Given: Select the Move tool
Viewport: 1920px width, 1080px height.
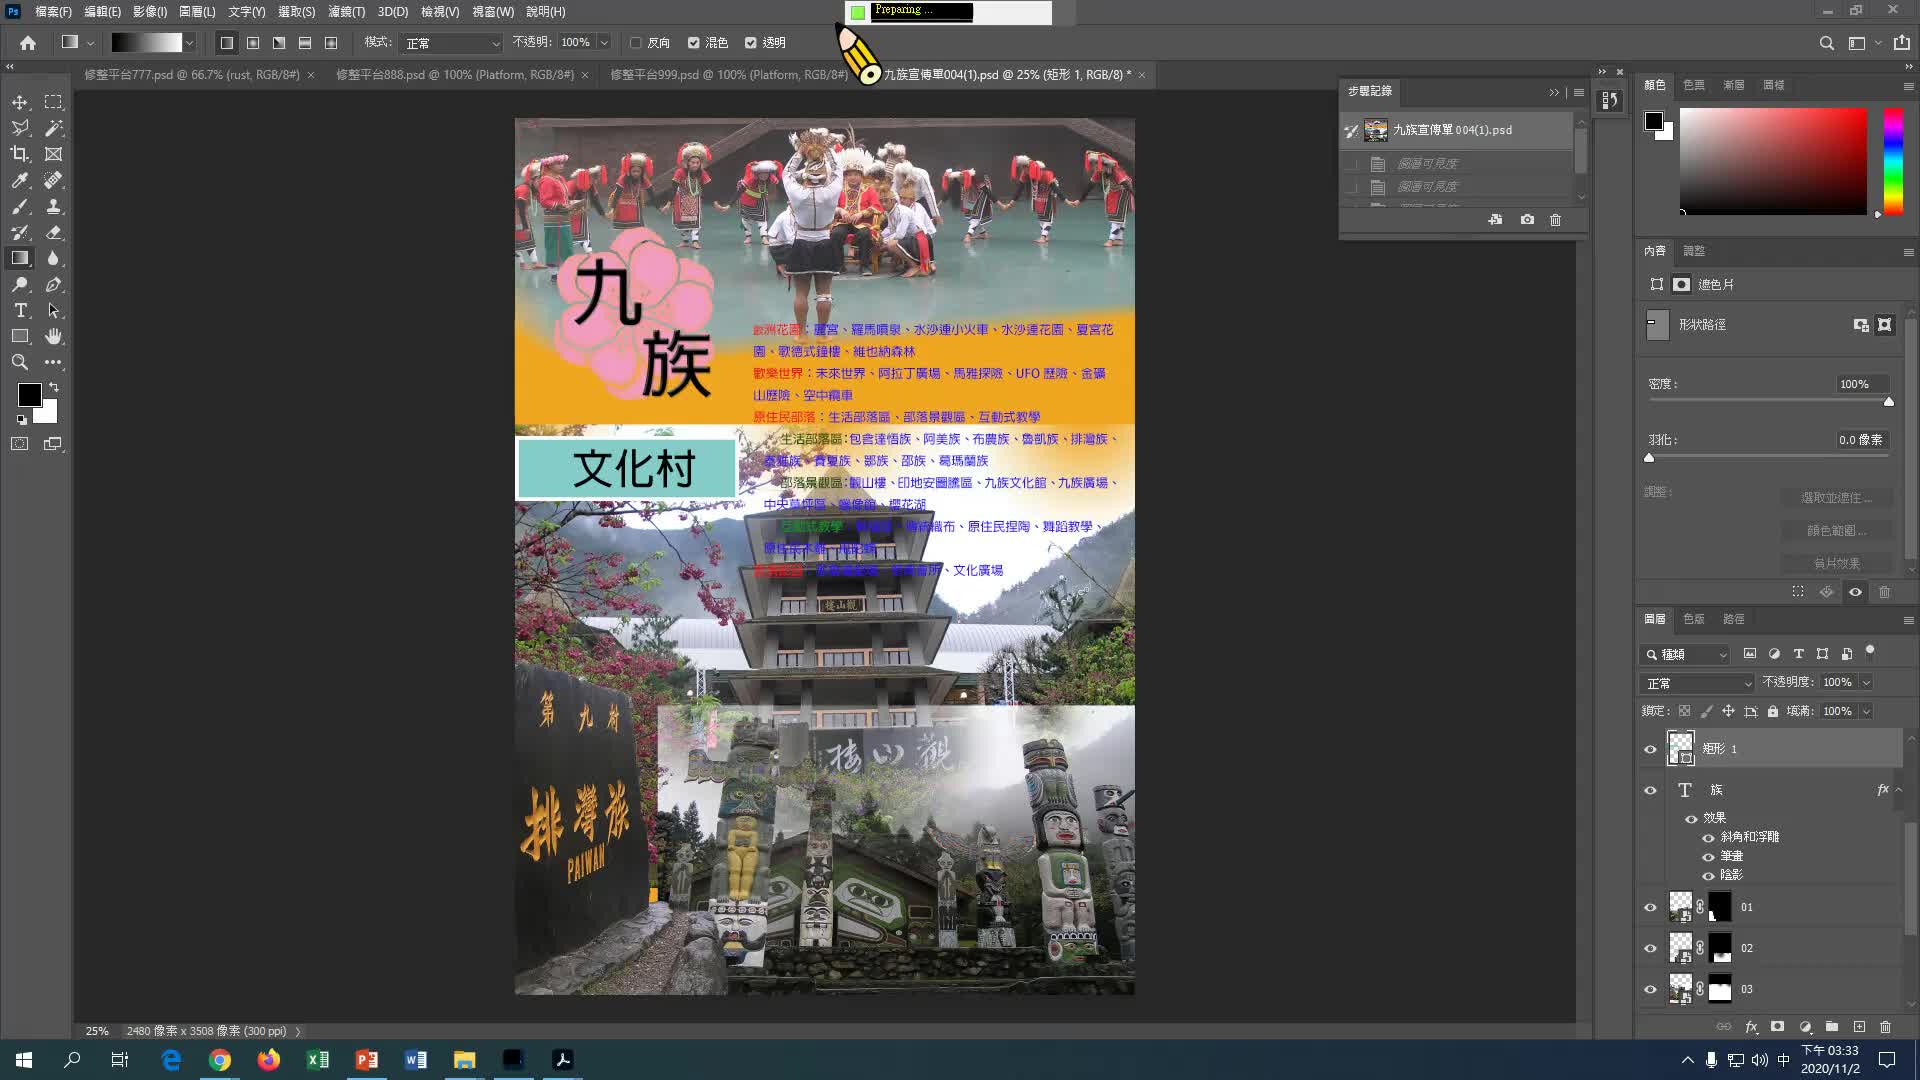Looking at the screenshot, I should [x=20, y=102].
